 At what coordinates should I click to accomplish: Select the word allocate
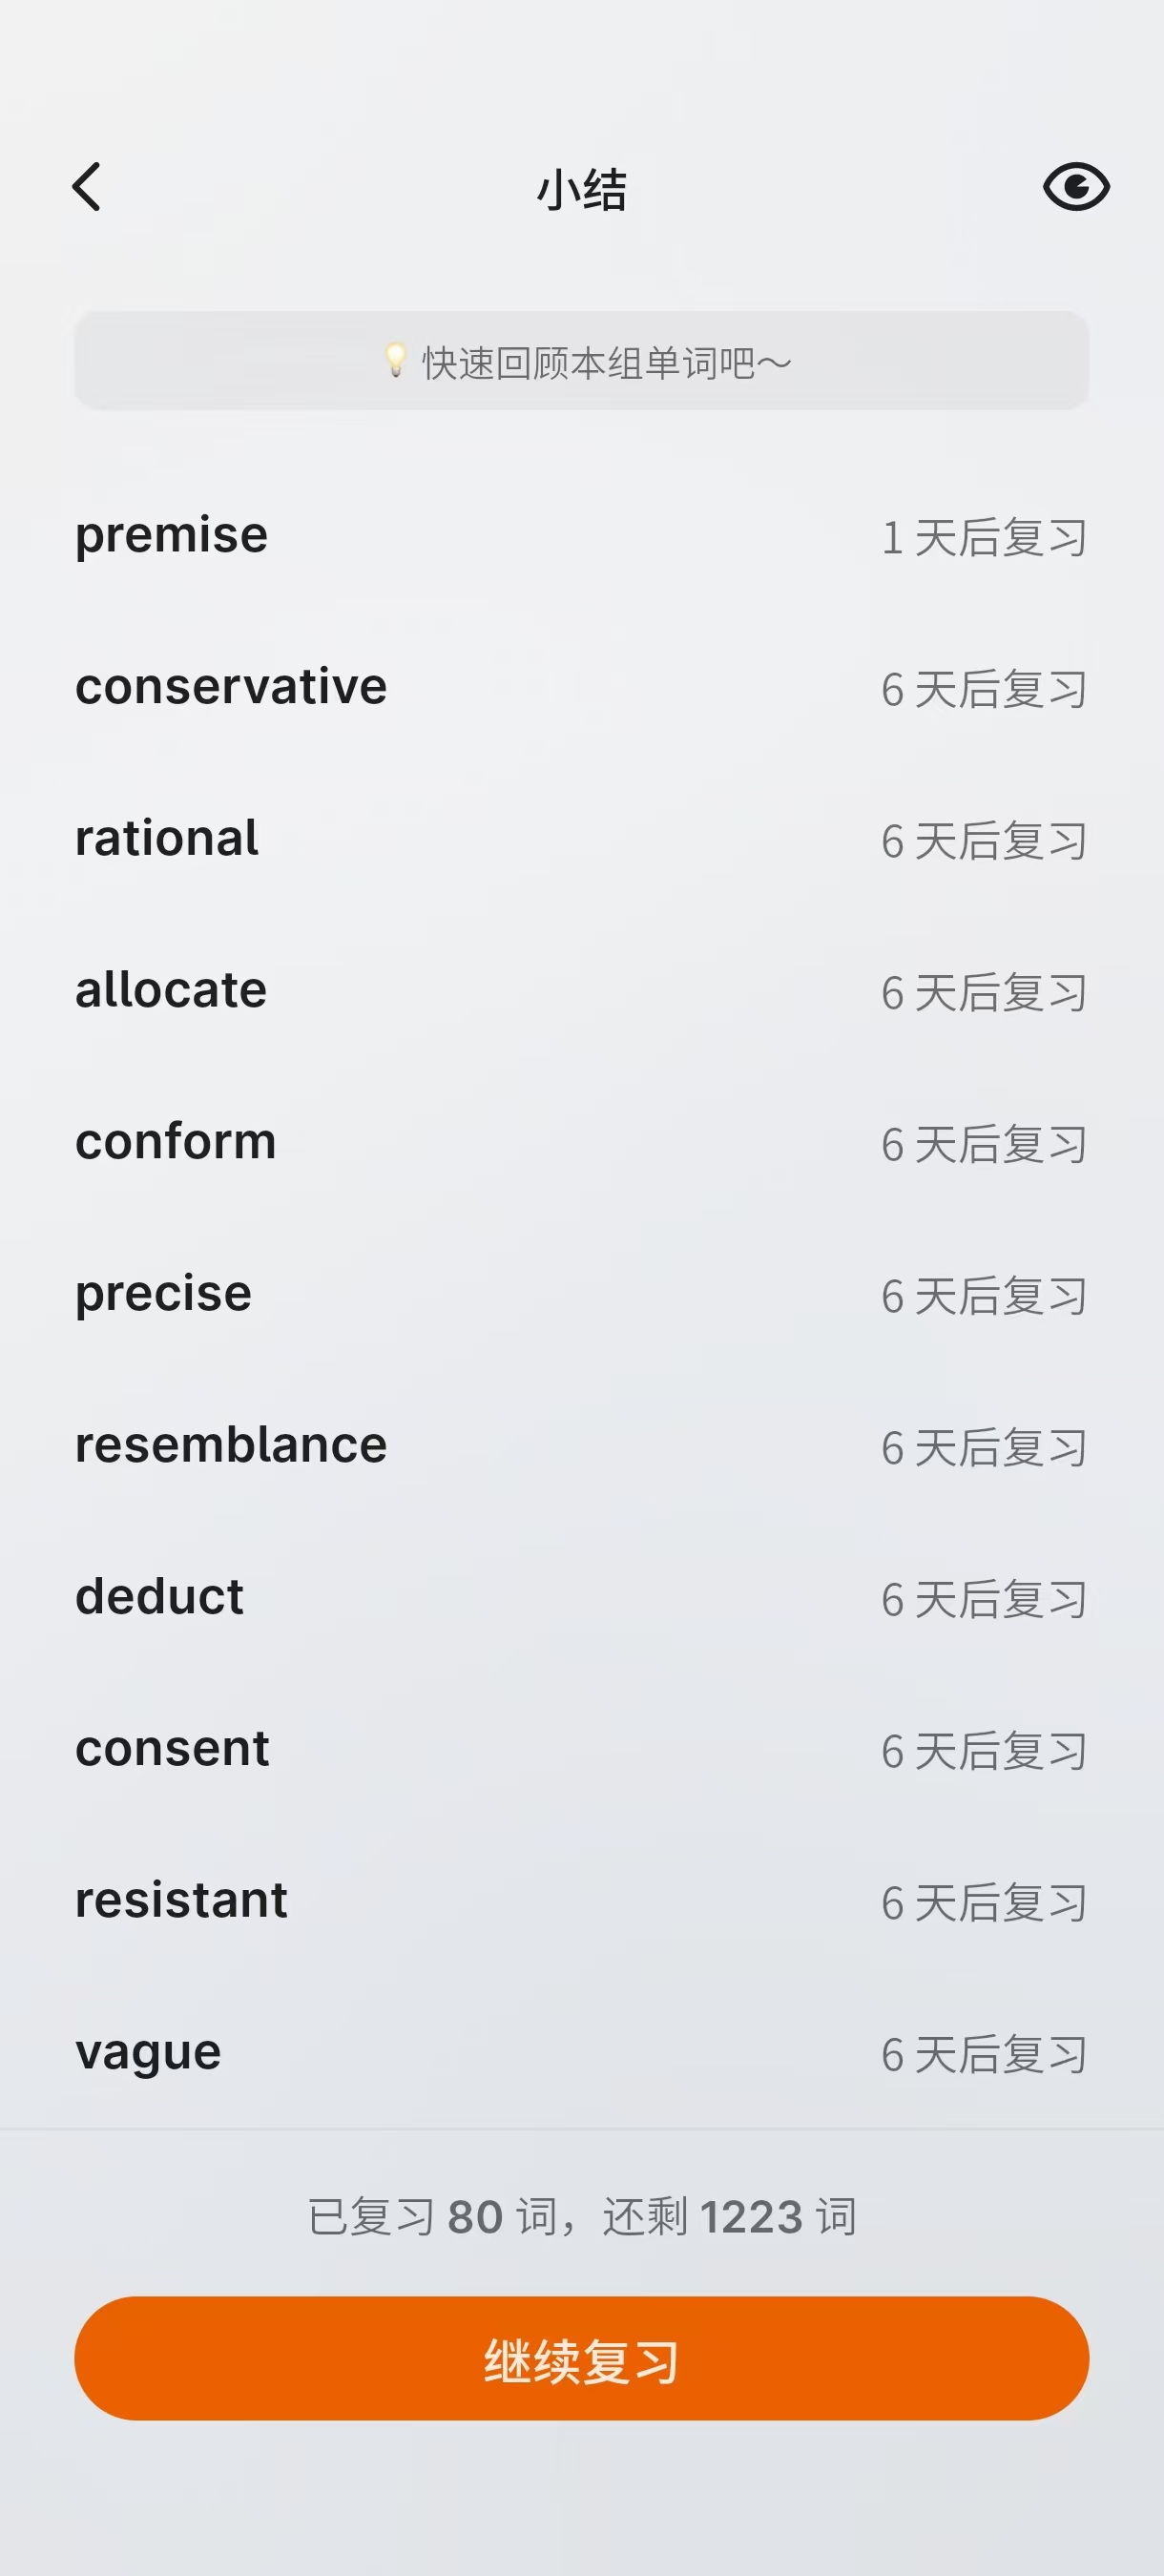171,991
